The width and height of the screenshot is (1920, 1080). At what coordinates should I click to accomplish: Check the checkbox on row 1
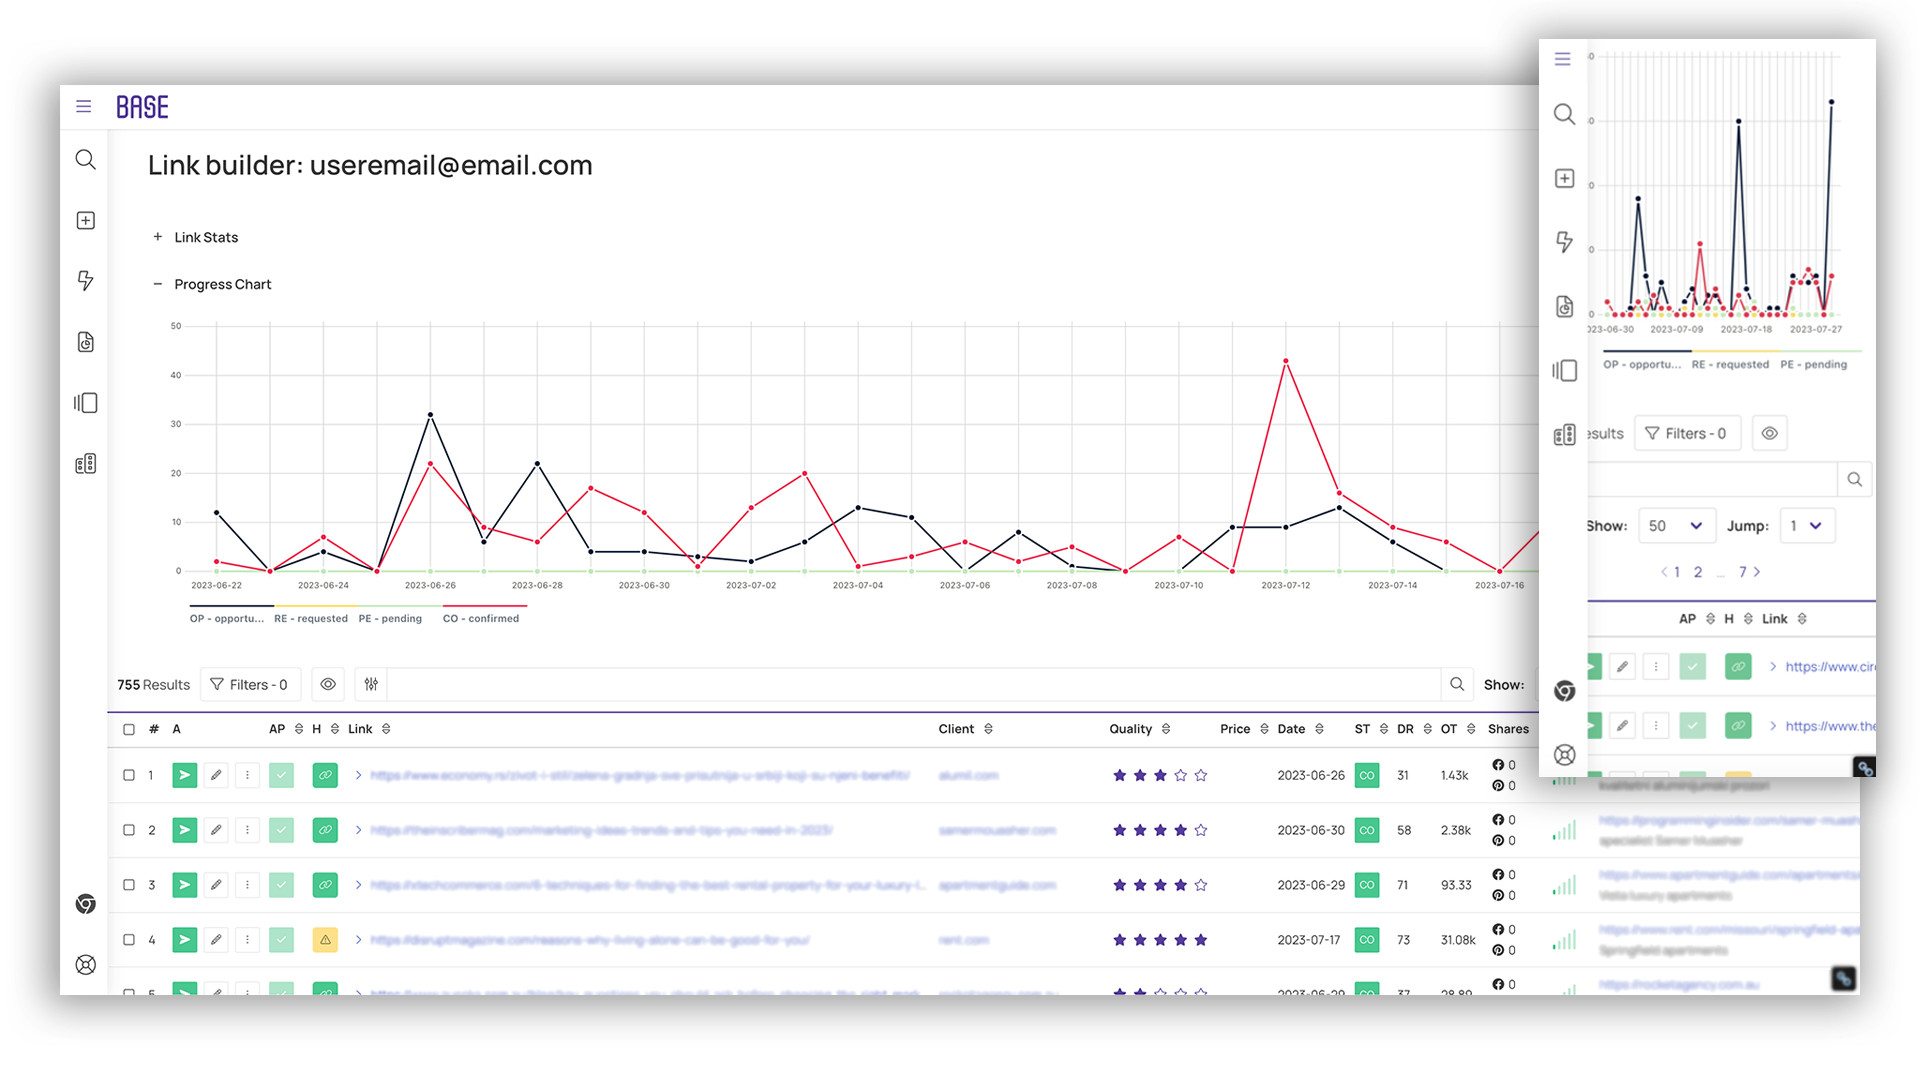(128, 775)
